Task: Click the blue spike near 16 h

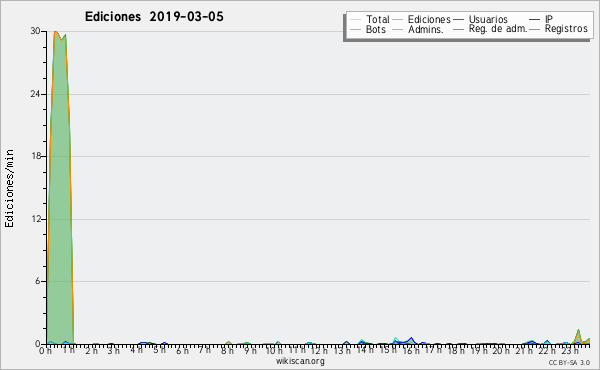Action: tap(411, 341)
